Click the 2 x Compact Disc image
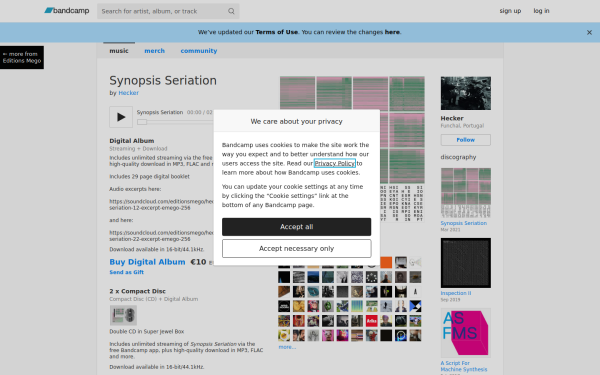This screenshot has height=375, width=600. (123, 315)
